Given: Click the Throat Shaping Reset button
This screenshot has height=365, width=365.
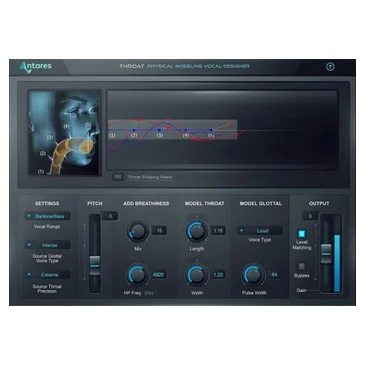Looking at the screenshot, I should [x=118, y=177].
